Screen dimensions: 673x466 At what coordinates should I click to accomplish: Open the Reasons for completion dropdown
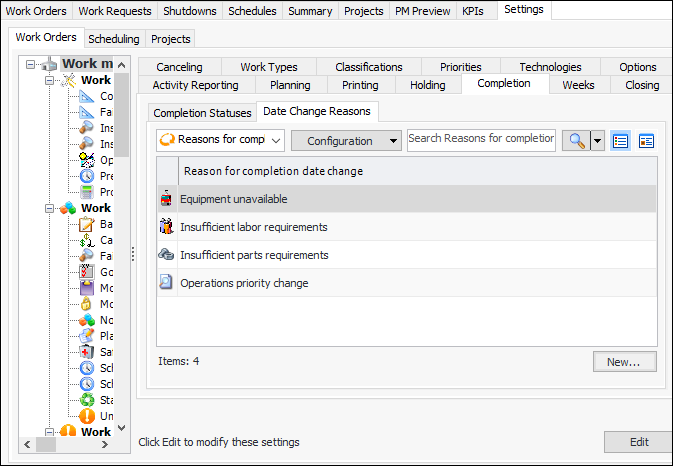221,141
